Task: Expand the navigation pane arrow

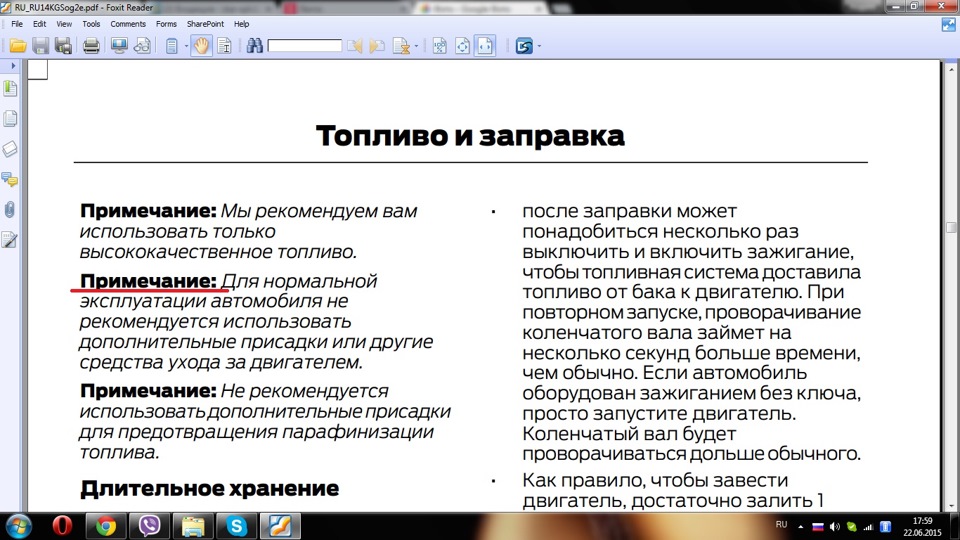Action: [13, 66]
